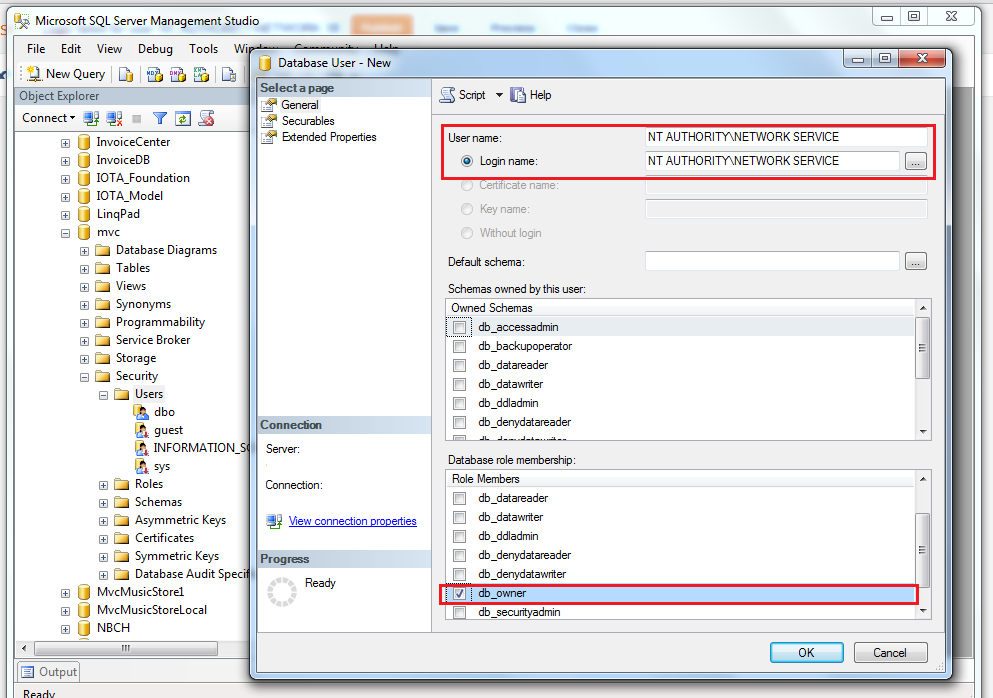Click the InvoiceCenter database icon
The height and width of the screenshot is (698, 993).
point(84,142)
